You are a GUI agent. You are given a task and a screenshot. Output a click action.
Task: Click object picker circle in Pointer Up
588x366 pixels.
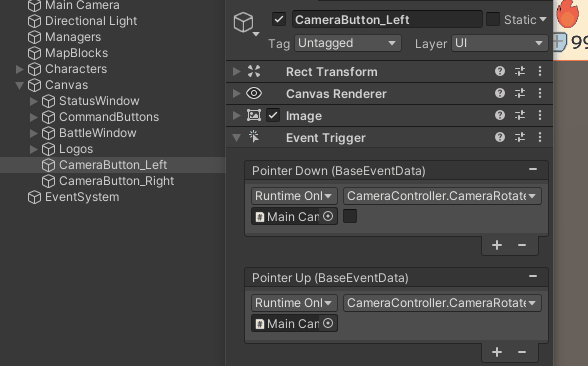click(x=328, y=323)
